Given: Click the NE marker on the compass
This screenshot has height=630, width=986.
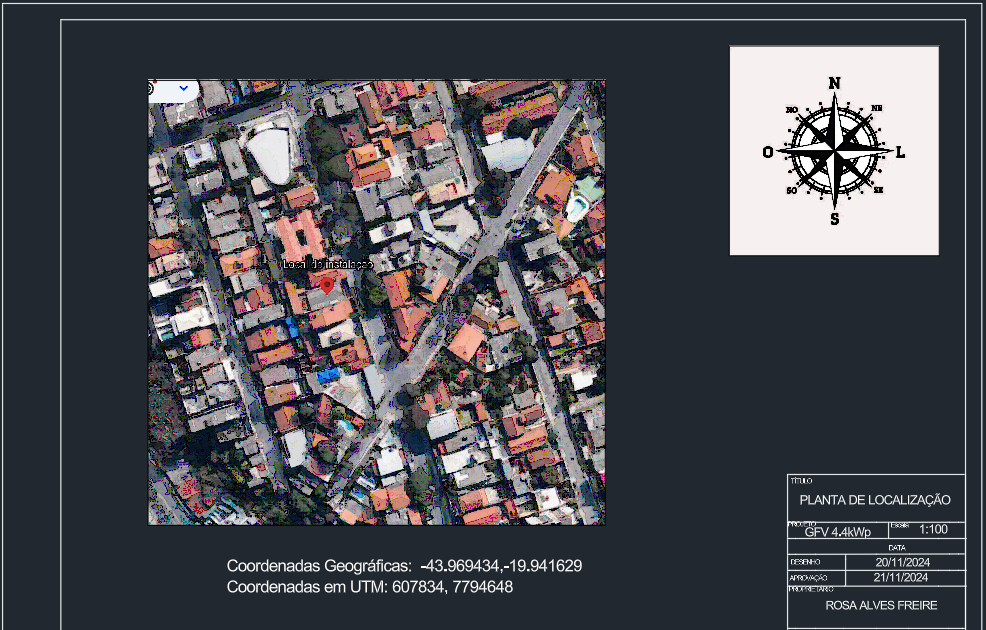Looking at the screenshot, I should click(x=877, y=108).
